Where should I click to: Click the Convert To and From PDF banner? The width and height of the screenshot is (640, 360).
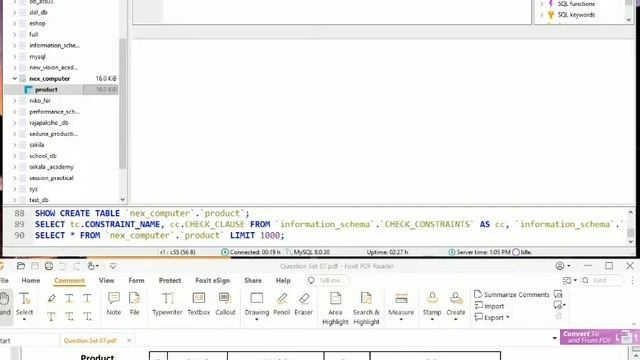(x=600, y=337)
